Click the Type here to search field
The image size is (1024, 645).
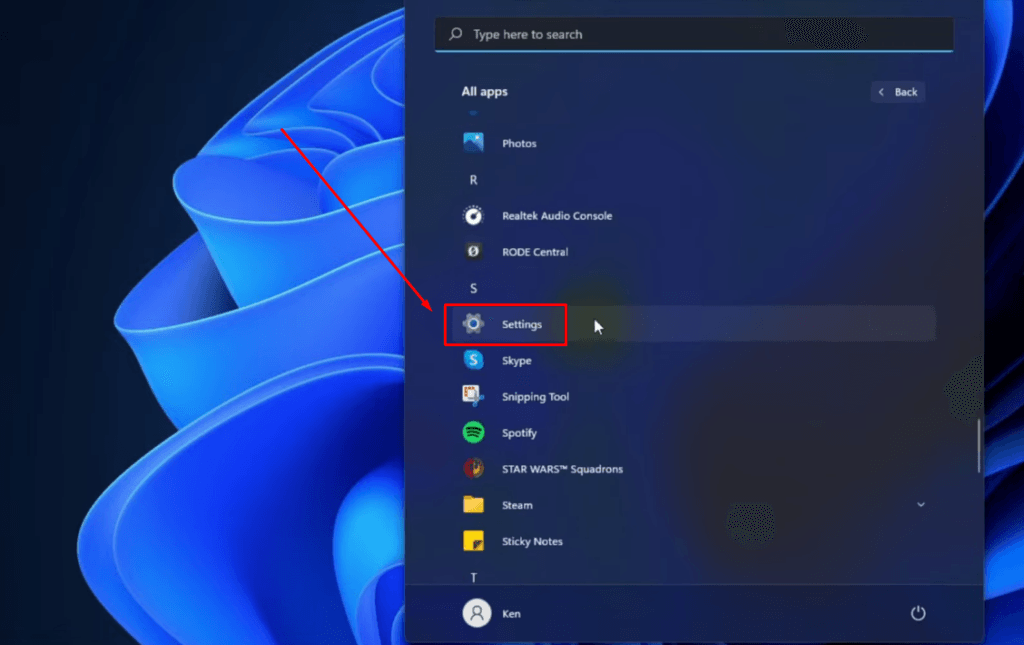click(x=700, y=34)
